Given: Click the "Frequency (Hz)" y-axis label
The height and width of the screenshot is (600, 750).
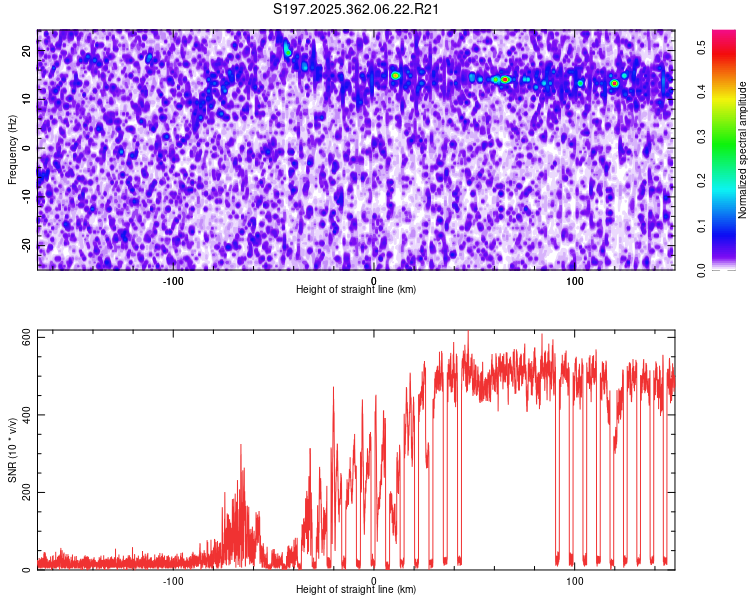Looking at the screenshot, I should 13,150.
